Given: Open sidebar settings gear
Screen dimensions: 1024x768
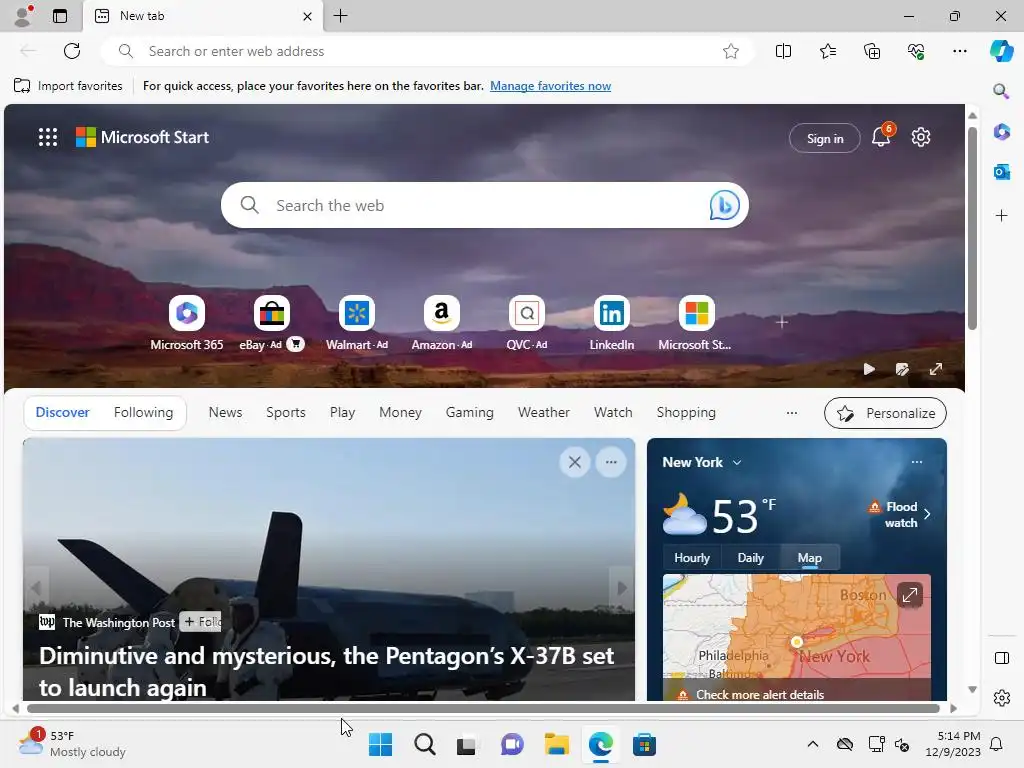Looking at the screenshot, I should coord(1001,698).
